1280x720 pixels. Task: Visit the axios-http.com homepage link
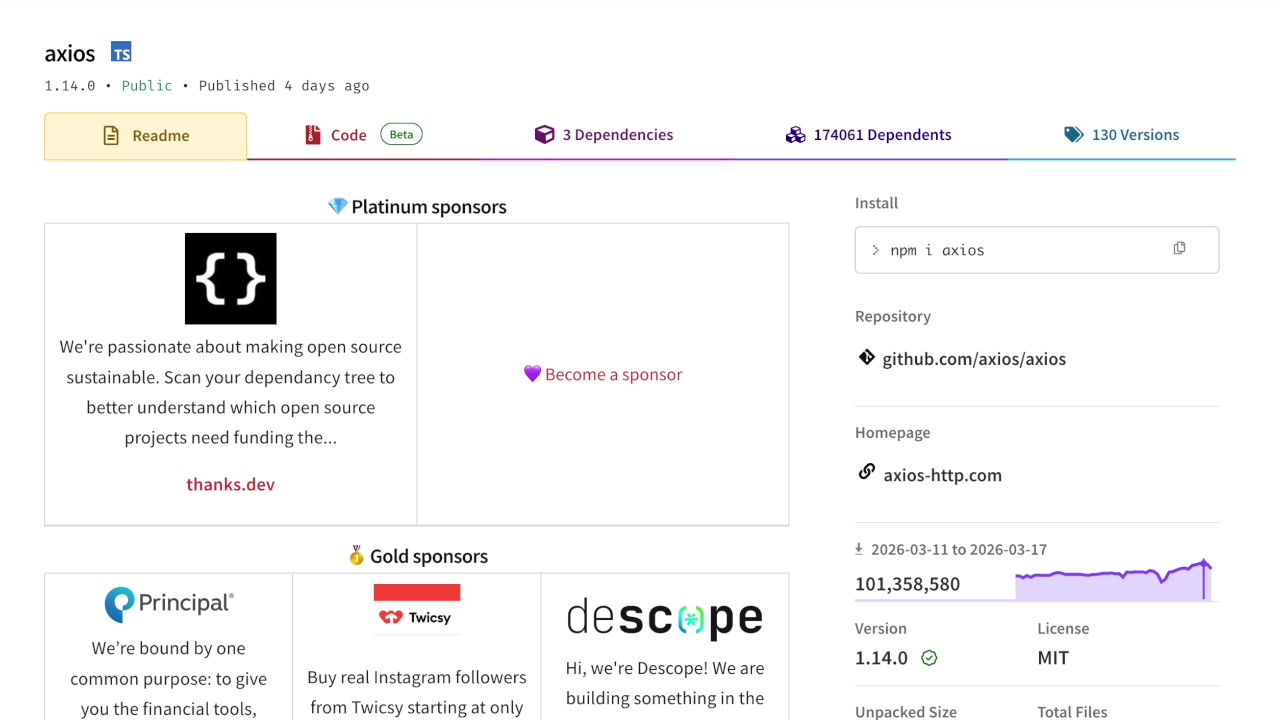tap(942, 475)
